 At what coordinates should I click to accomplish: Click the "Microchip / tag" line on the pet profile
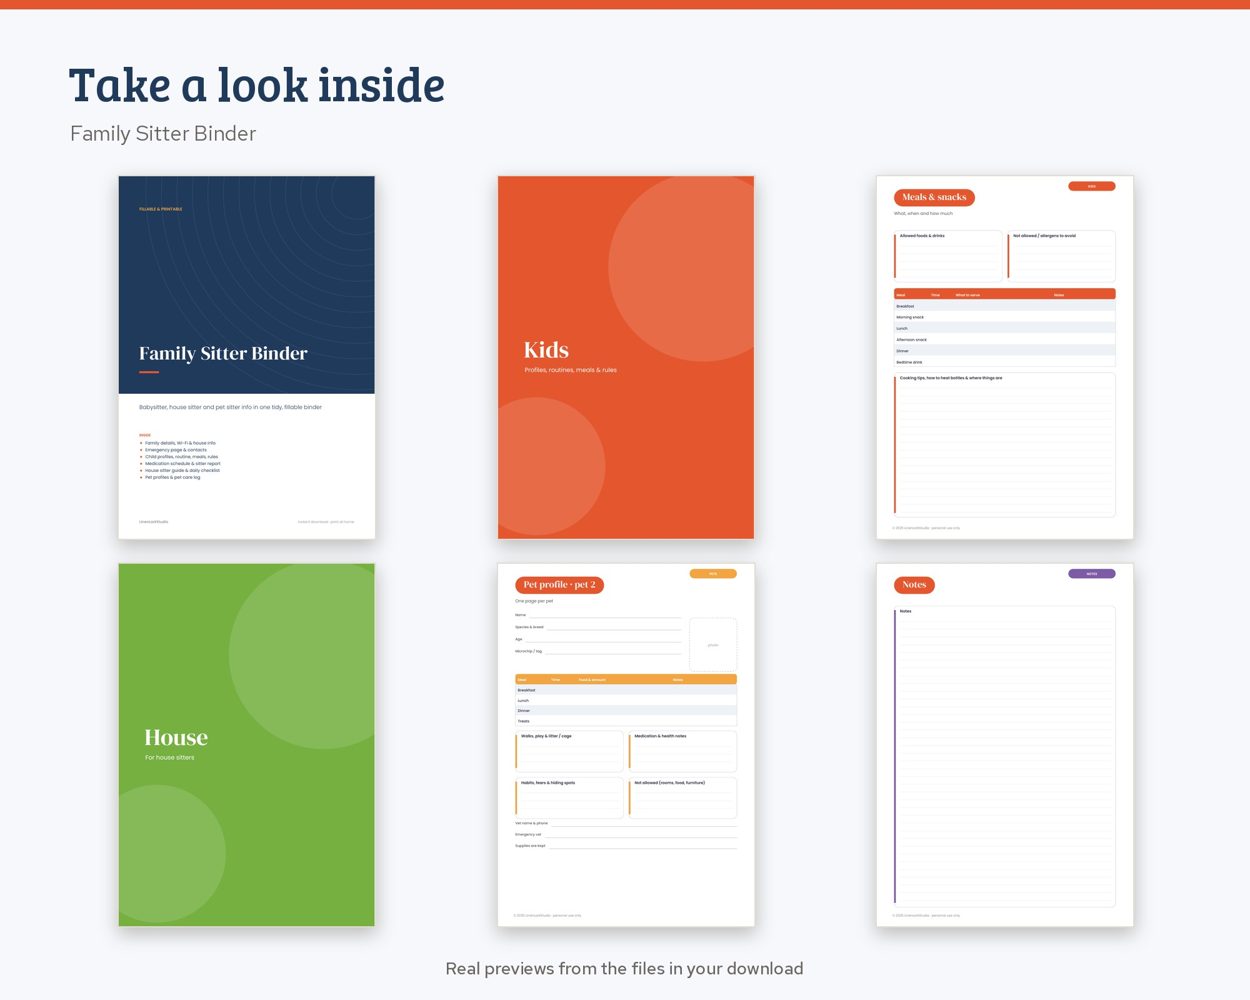598,651
